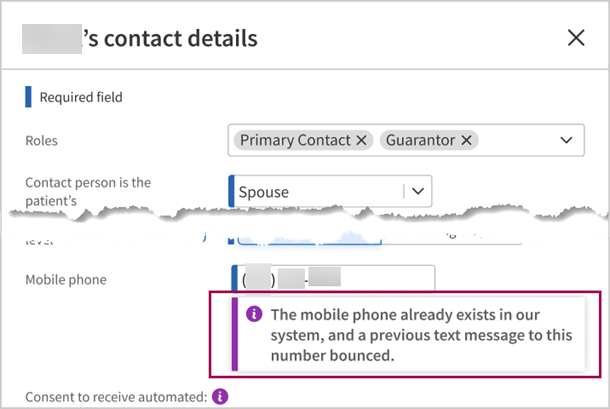Click the Roles label
This screenshot has width=610, height=409.
click(x=42, y=140)
